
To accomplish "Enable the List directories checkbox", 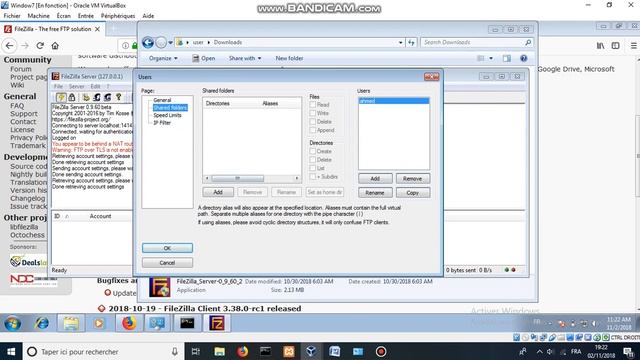I will point(313,168).
